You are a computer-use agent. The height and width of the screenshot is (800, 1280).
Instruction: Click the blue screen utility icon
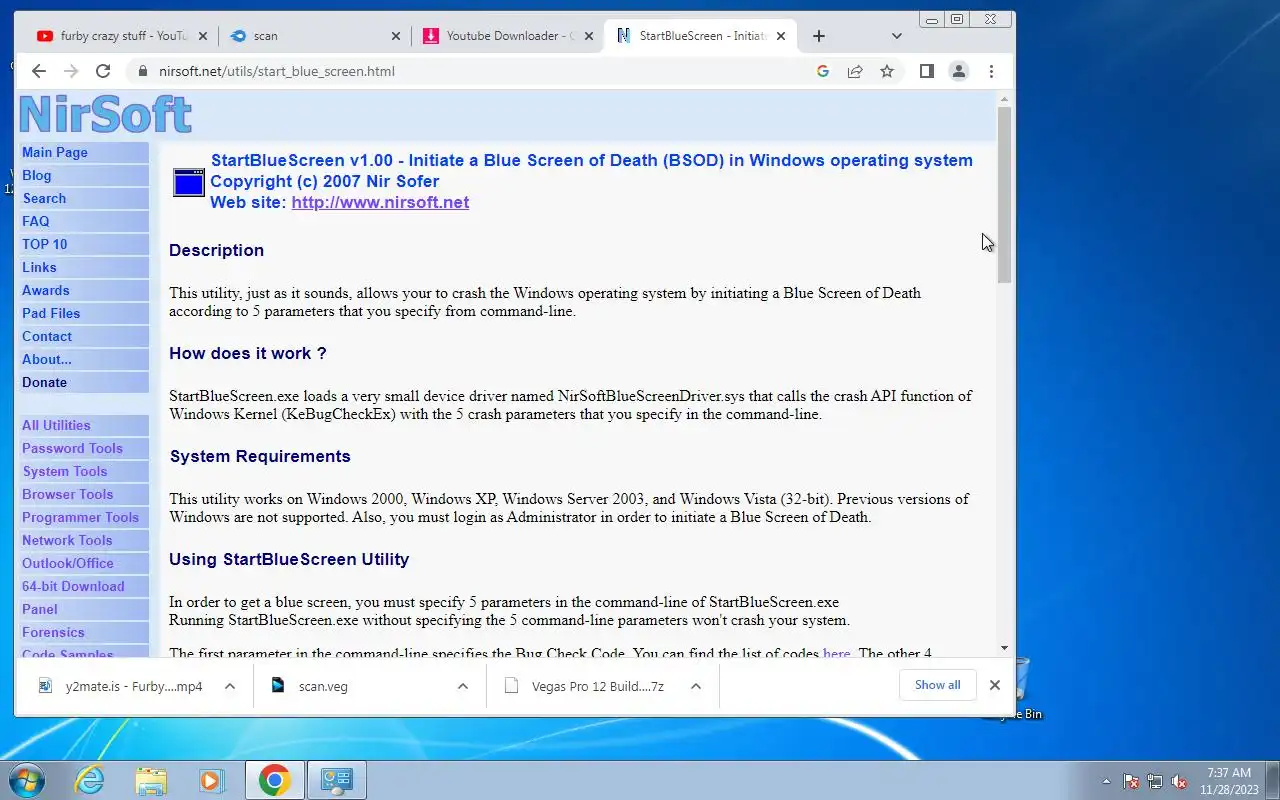[x=189, y=182]
